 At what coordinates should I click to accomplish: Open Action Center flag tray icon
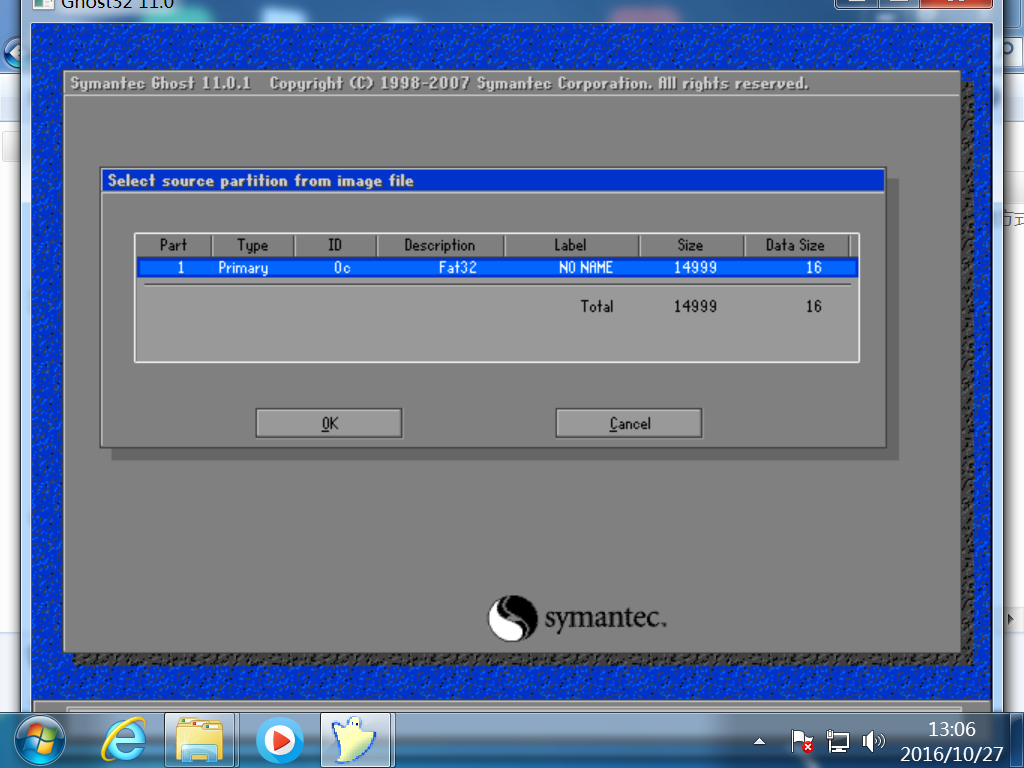tap(801, 741)
